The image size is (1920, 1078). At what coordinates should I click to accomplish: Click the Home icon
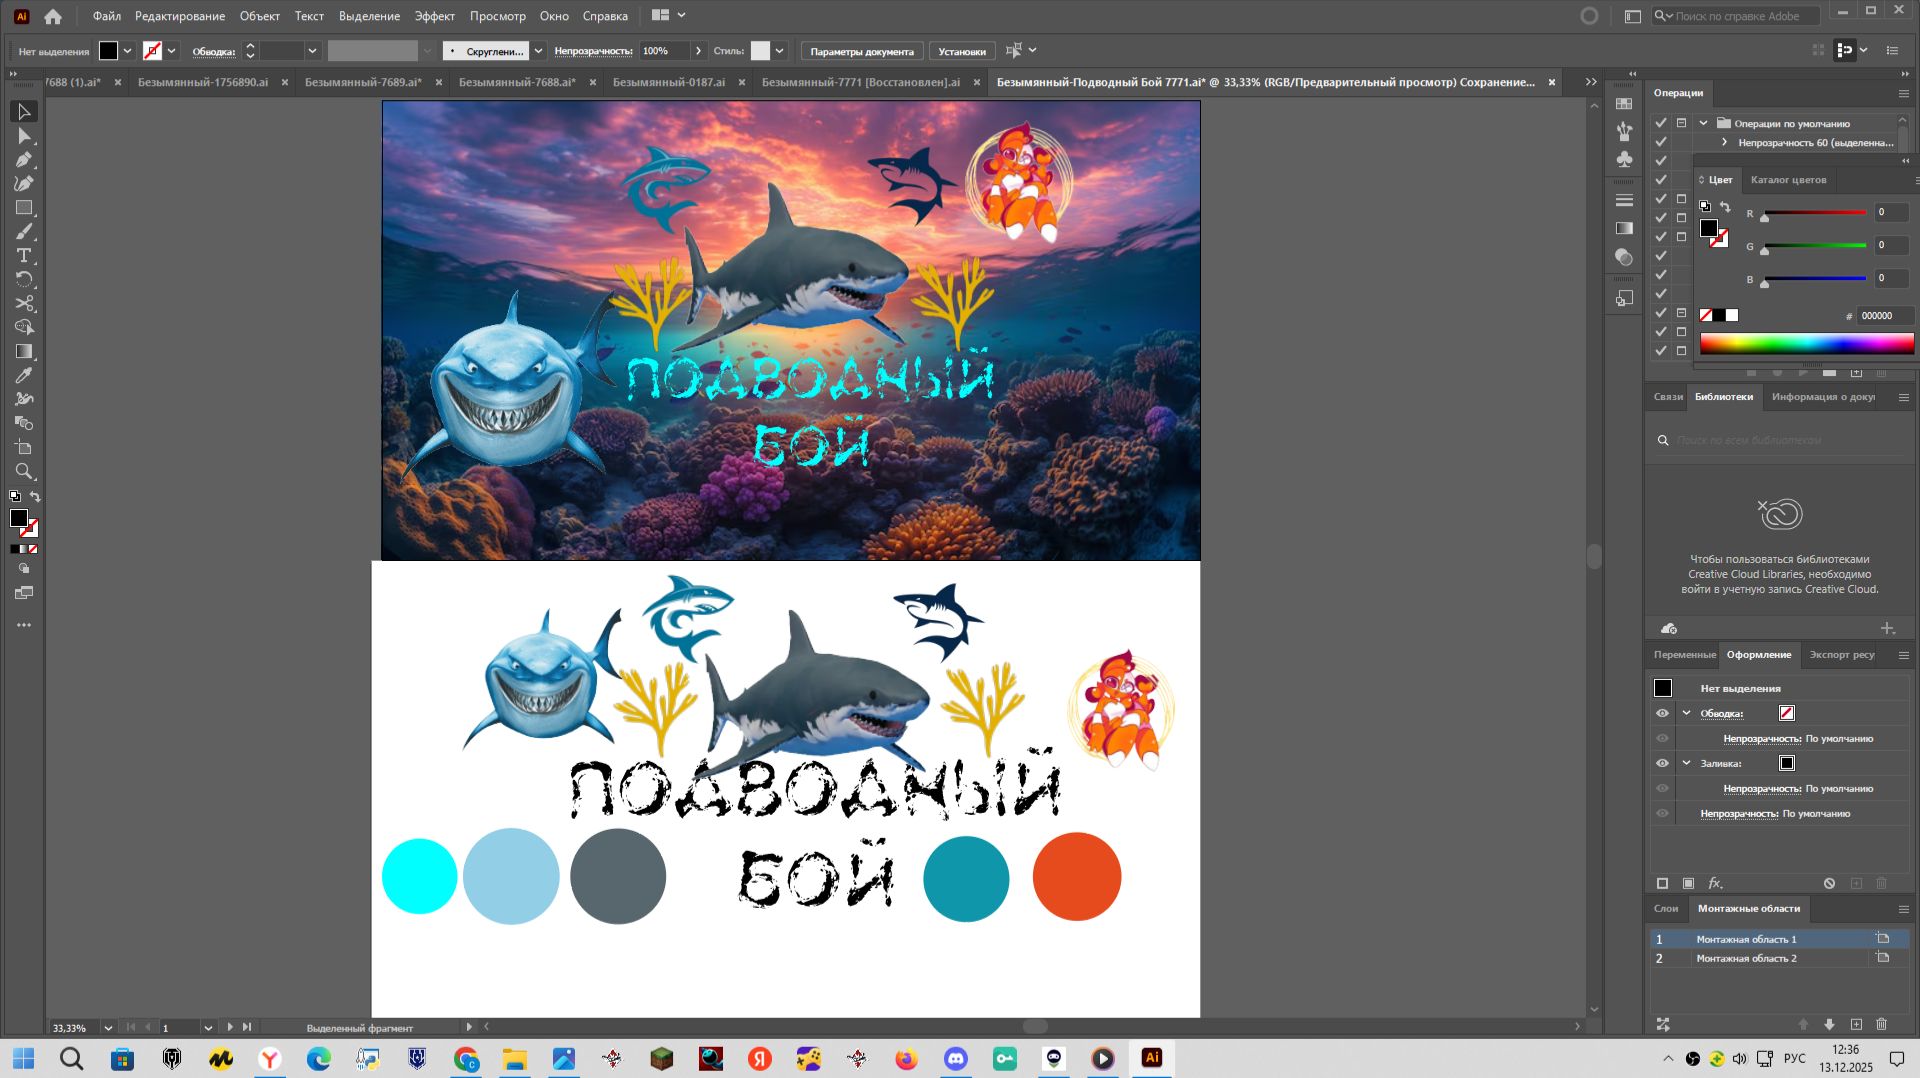53,16
